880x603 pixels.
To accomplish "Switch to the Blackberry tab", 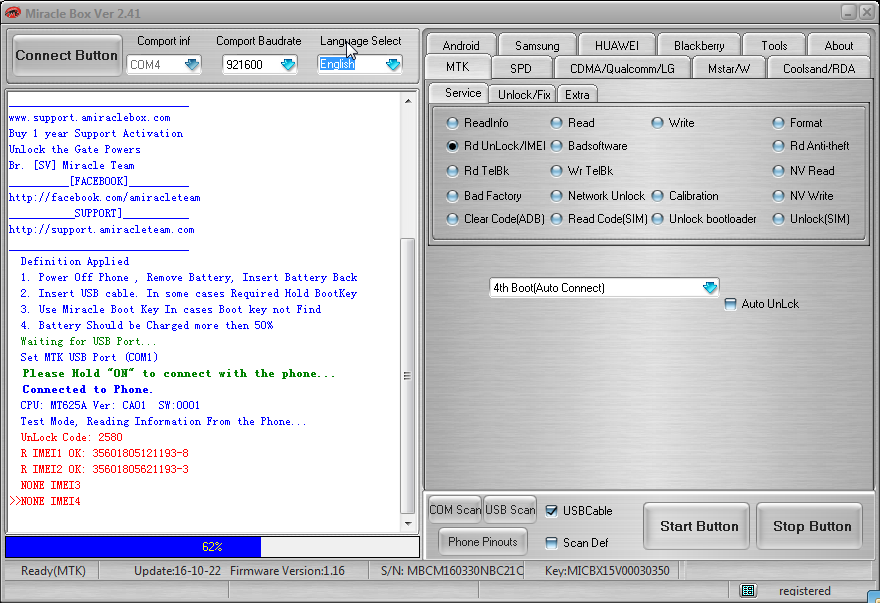I will click(699, 45).
